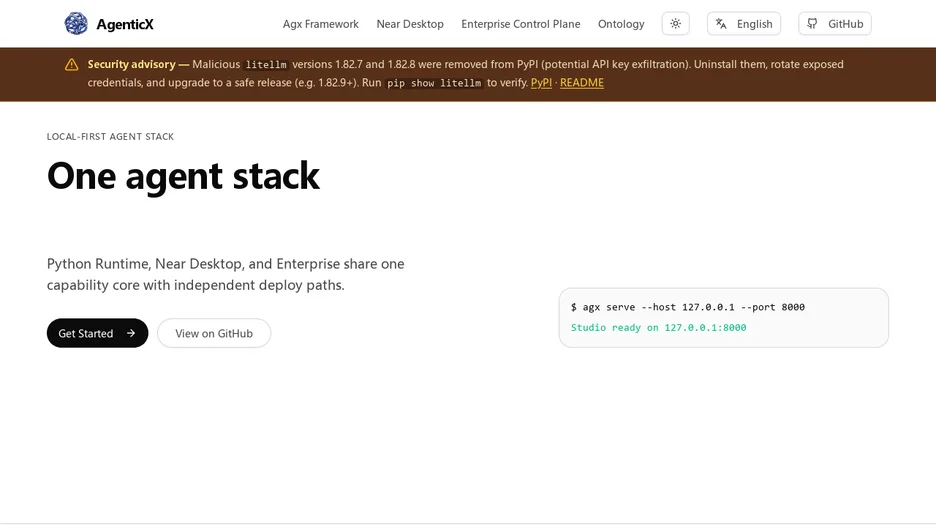Screen dimensions: 936x527
Task: Click the security advisory warning triangle icon
Action: click(x=72, y=64)
